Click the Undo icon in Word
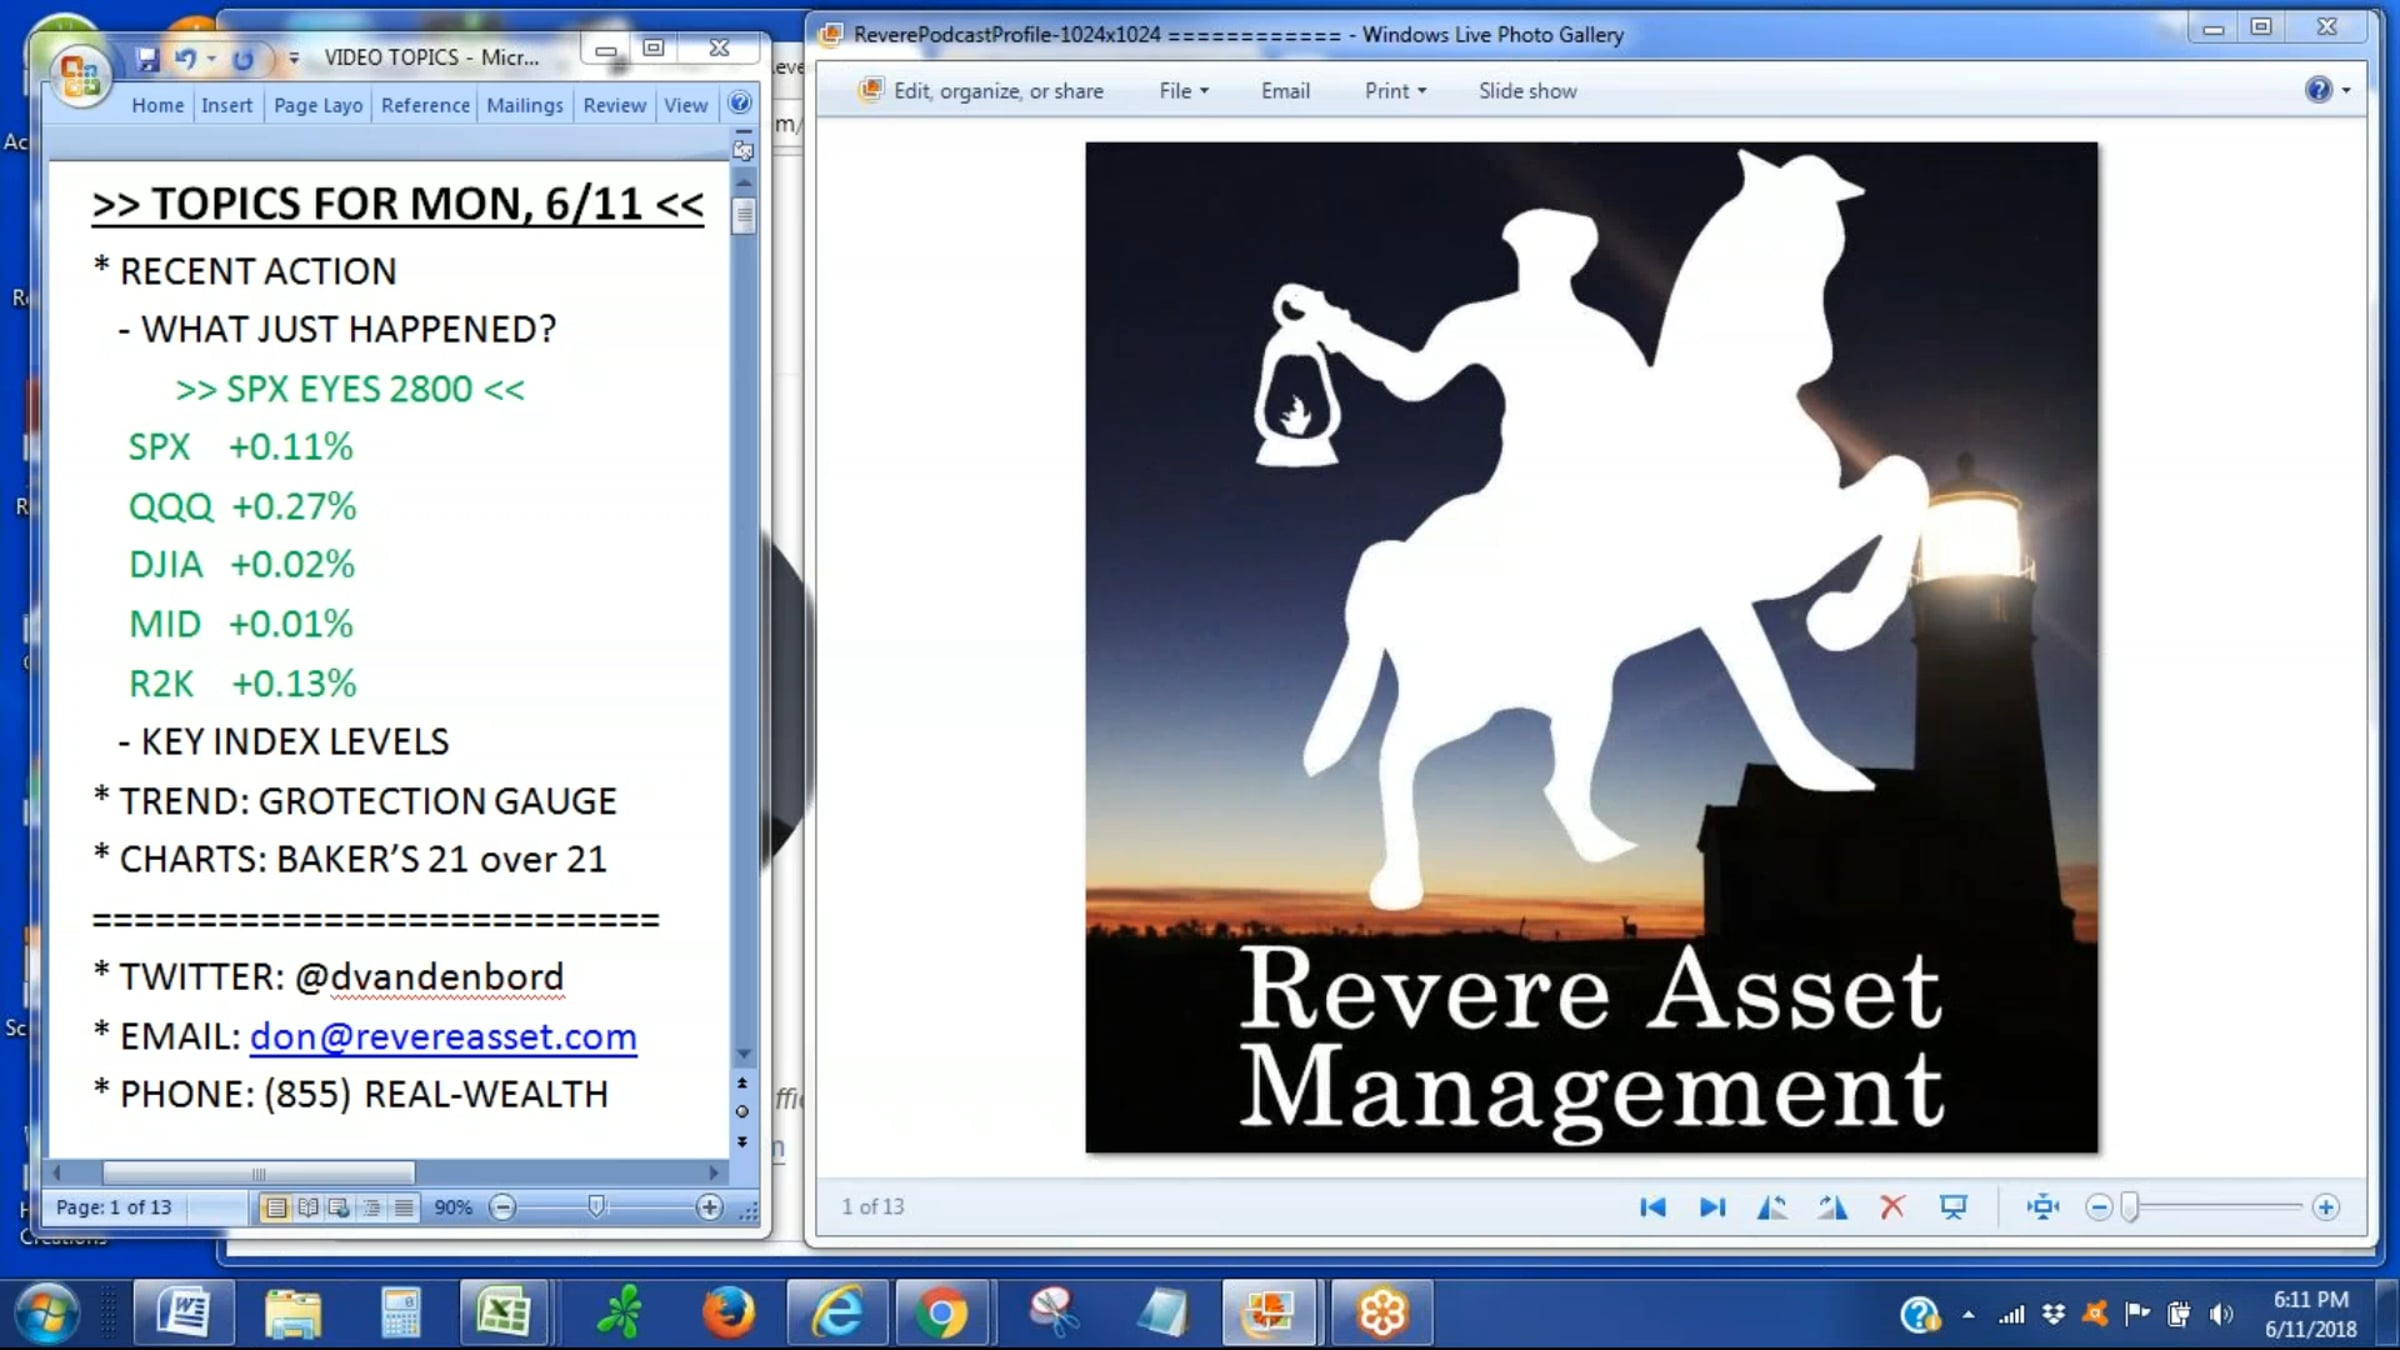Screen dimensions: 2400x1350 tap(185, 59)
